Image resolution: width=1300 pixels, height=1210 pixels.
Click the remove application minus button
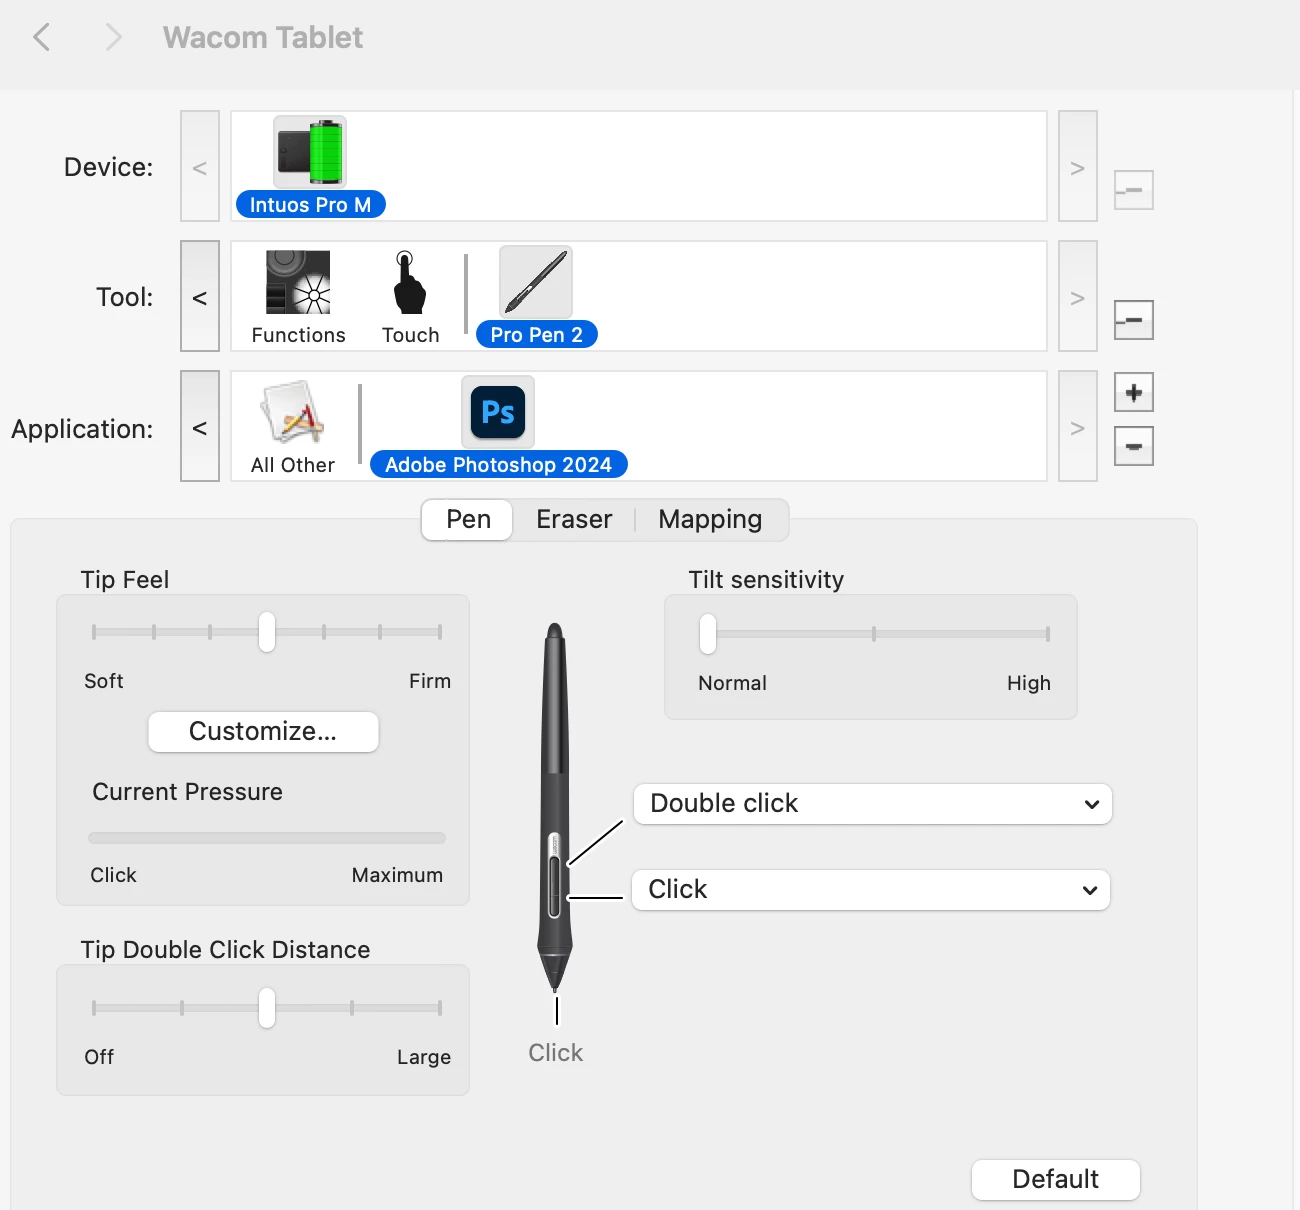point(1134,446)
